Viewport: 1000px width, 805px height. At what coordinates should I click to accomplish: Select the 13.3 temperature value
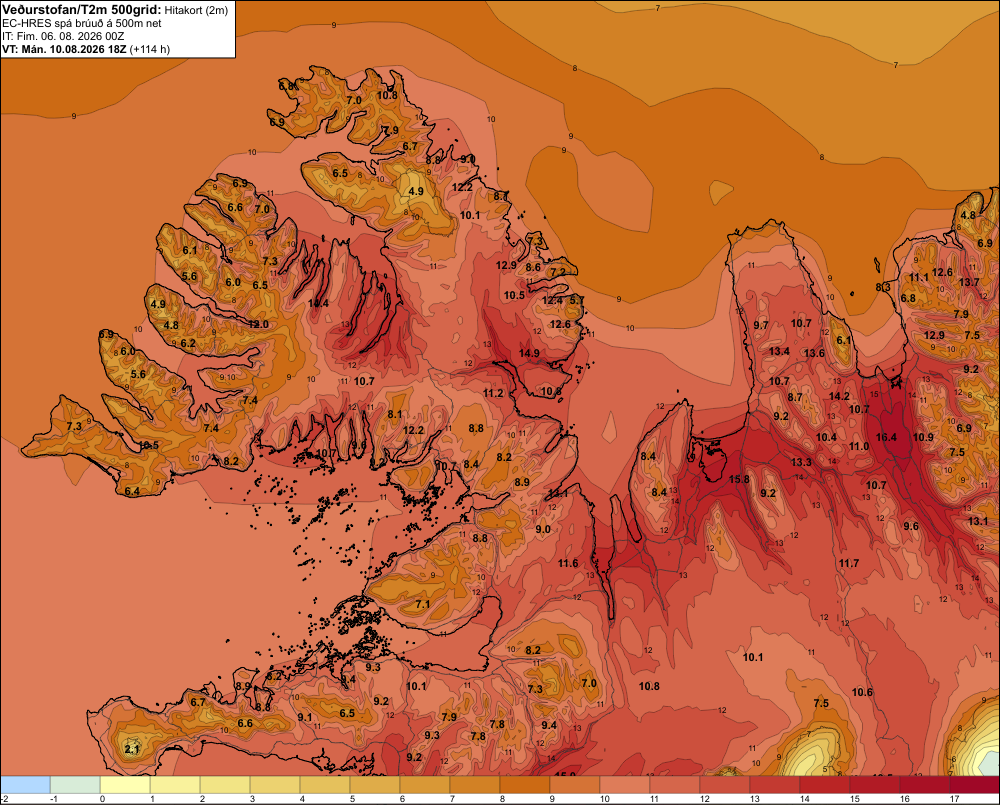801,462
